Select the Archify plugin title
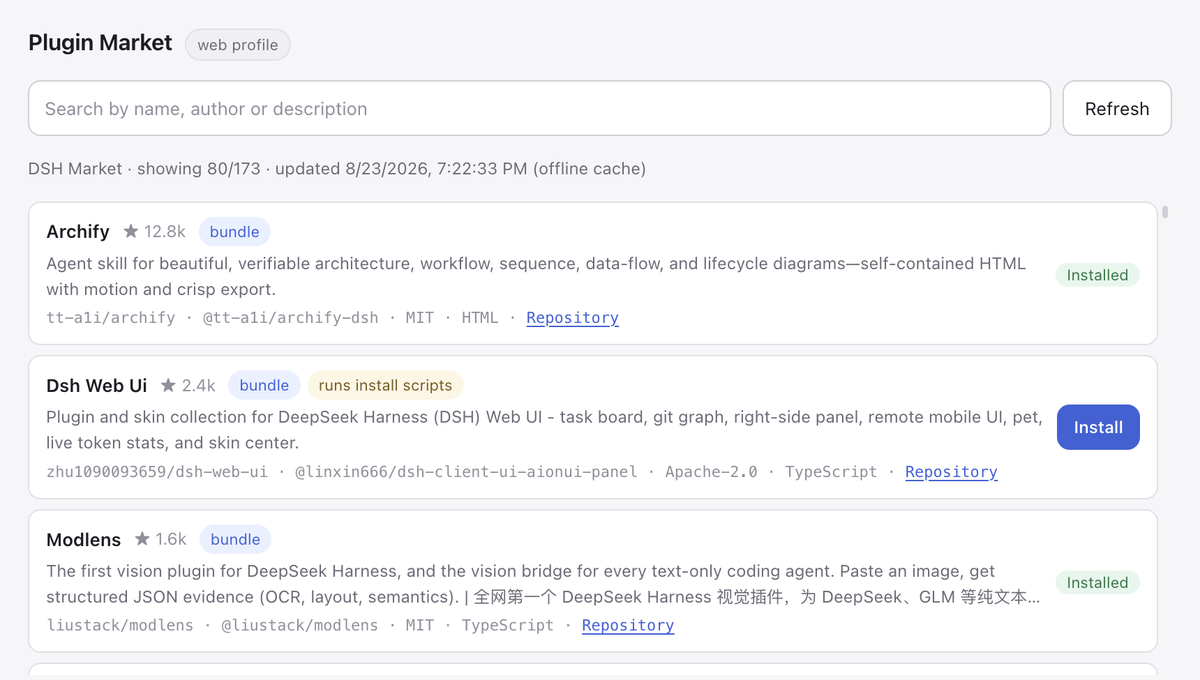This screenshot has width=1200, height=680. [78, 231]
